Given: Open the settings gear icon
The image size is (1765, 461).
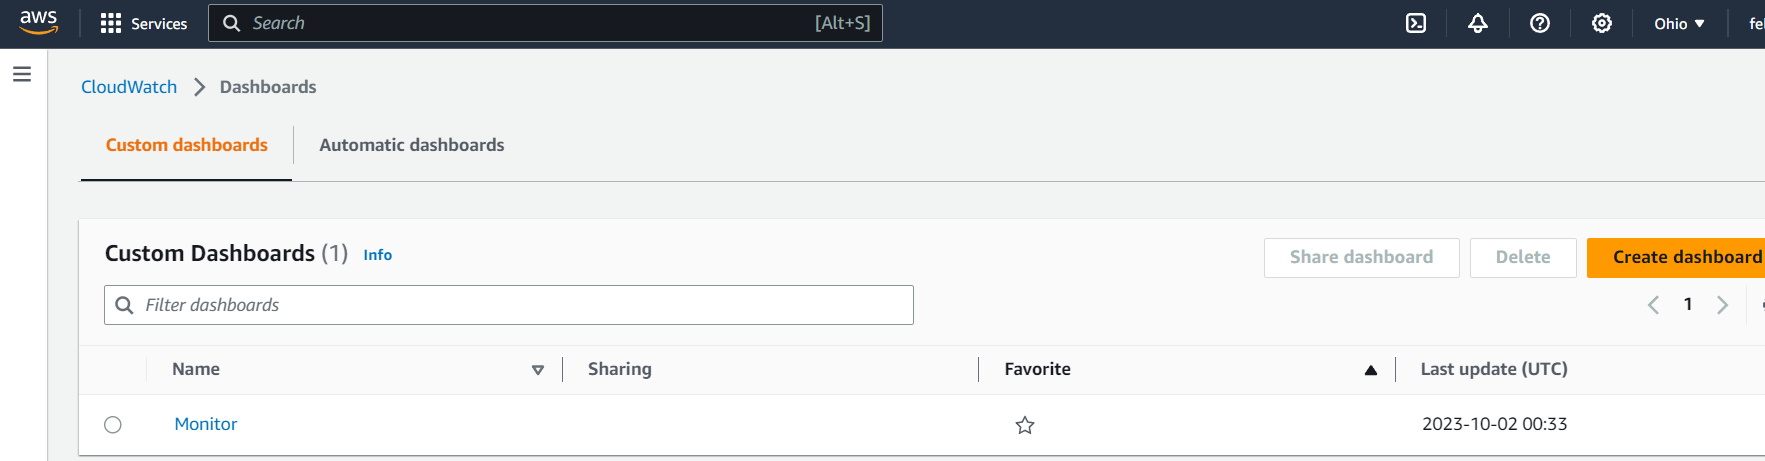Looking at the screenshot, I should [1602, 23].
